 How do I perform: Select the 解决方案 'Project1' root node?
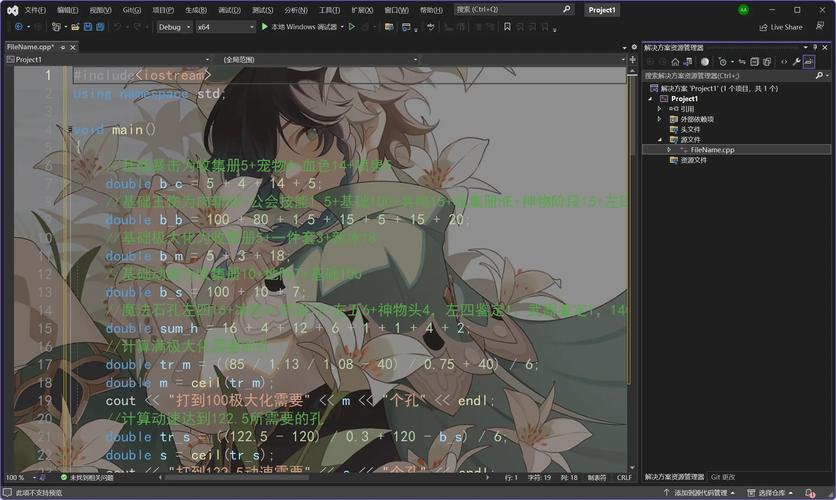(x=713, y=88)
